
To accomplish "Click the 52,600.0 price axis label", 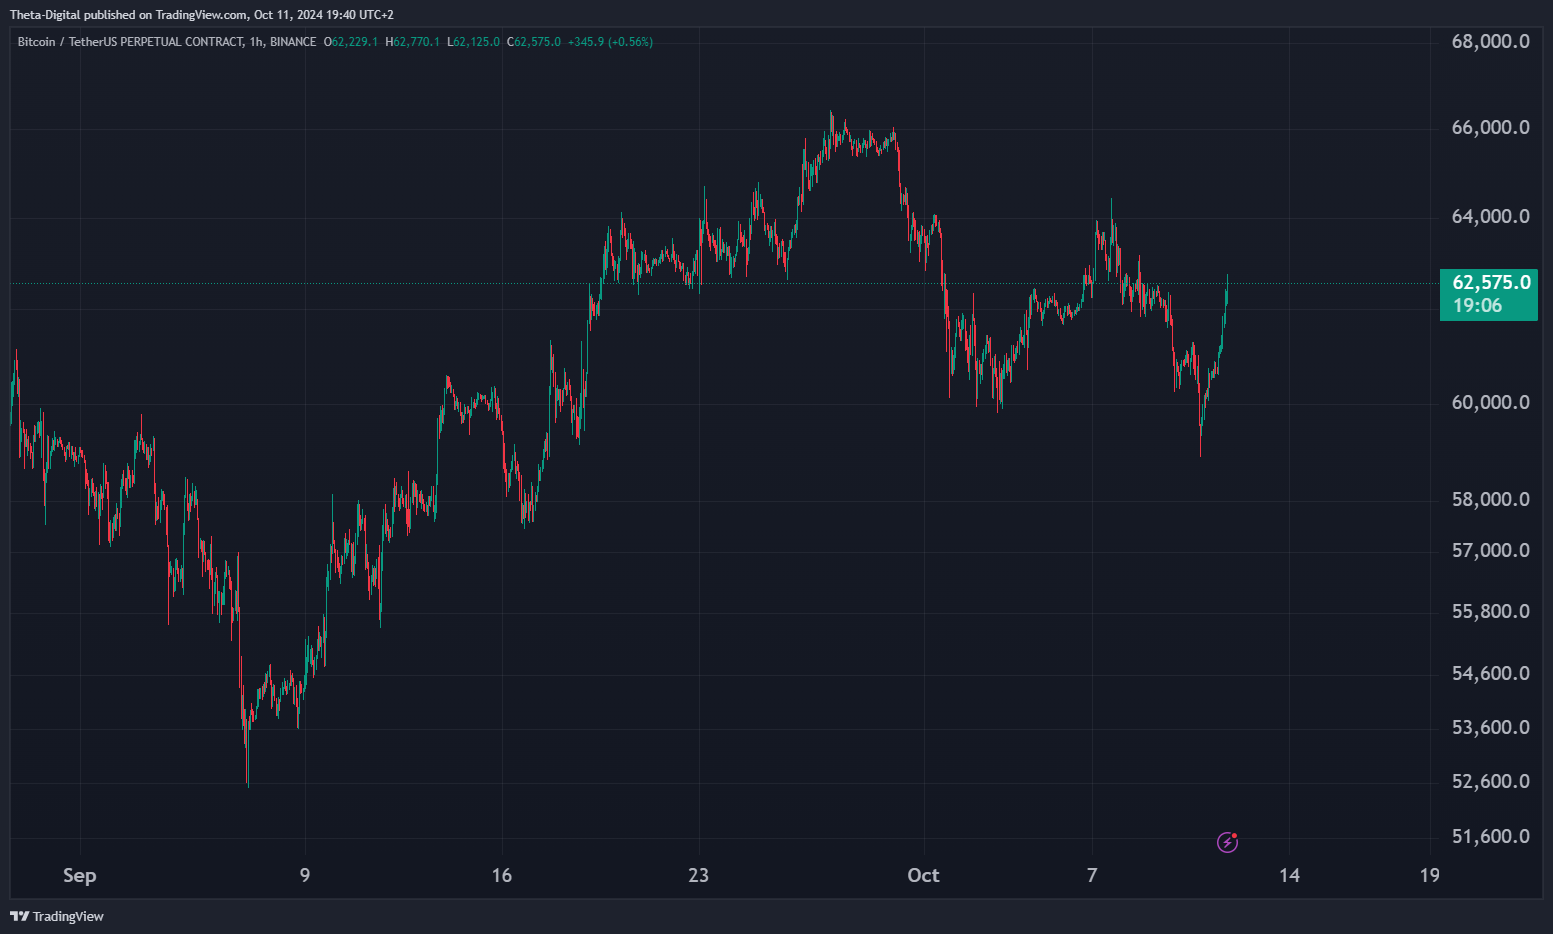I will point(1490,782).
